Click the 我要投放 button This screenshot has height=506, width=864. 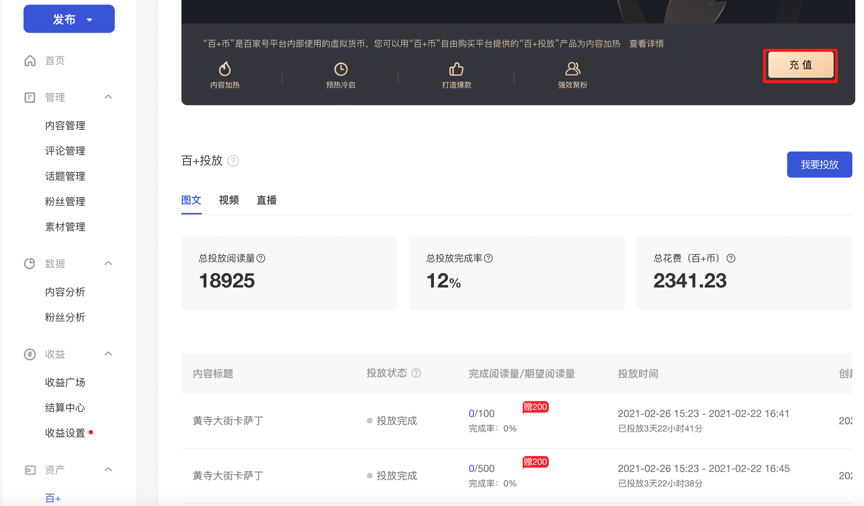819,164
